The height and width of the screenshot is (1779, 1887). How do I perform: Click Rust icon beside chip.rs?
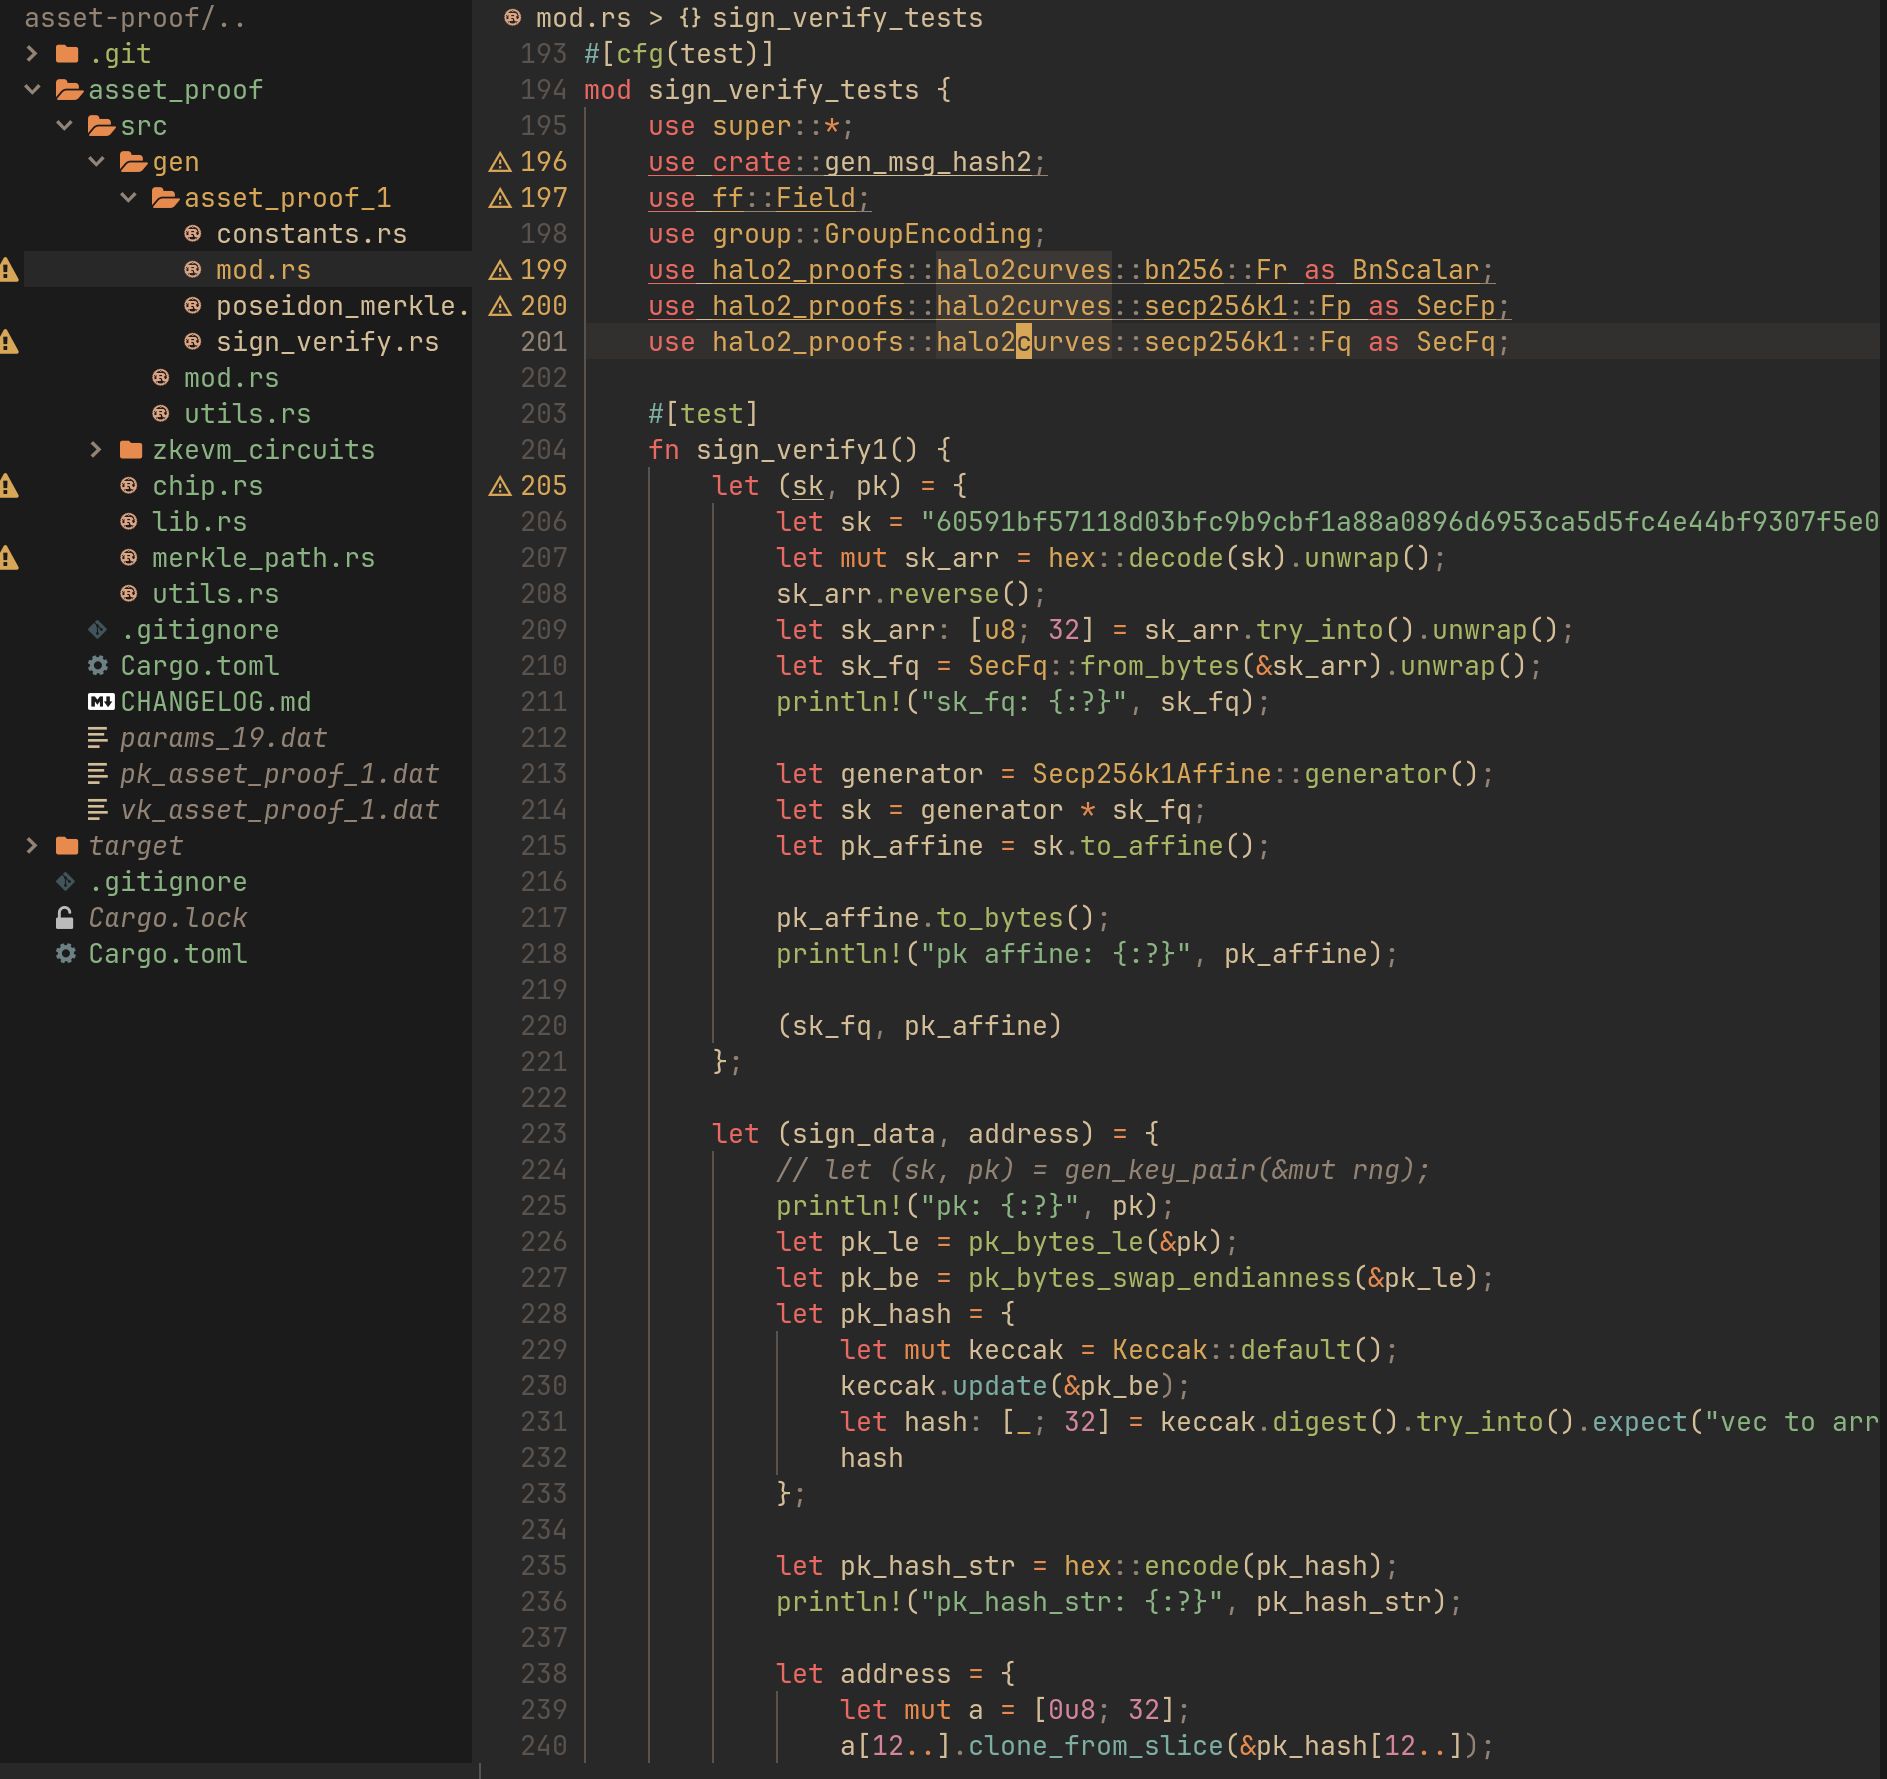[129, 486]
